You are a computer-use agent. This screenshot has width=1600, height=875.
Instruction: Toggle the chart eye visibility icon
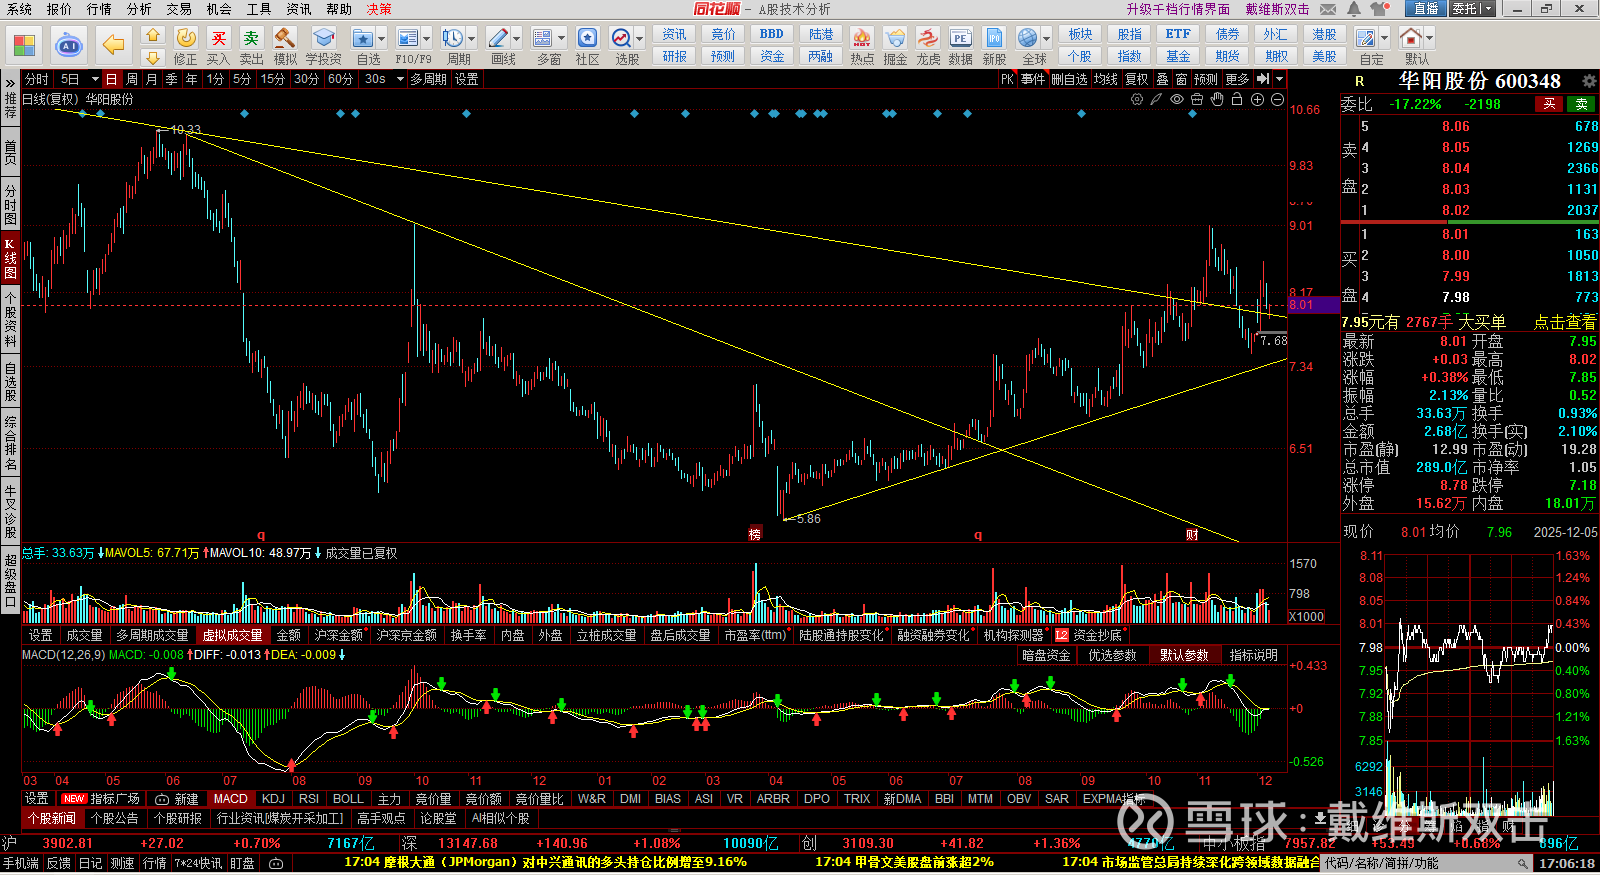[x=1177, y=99]
